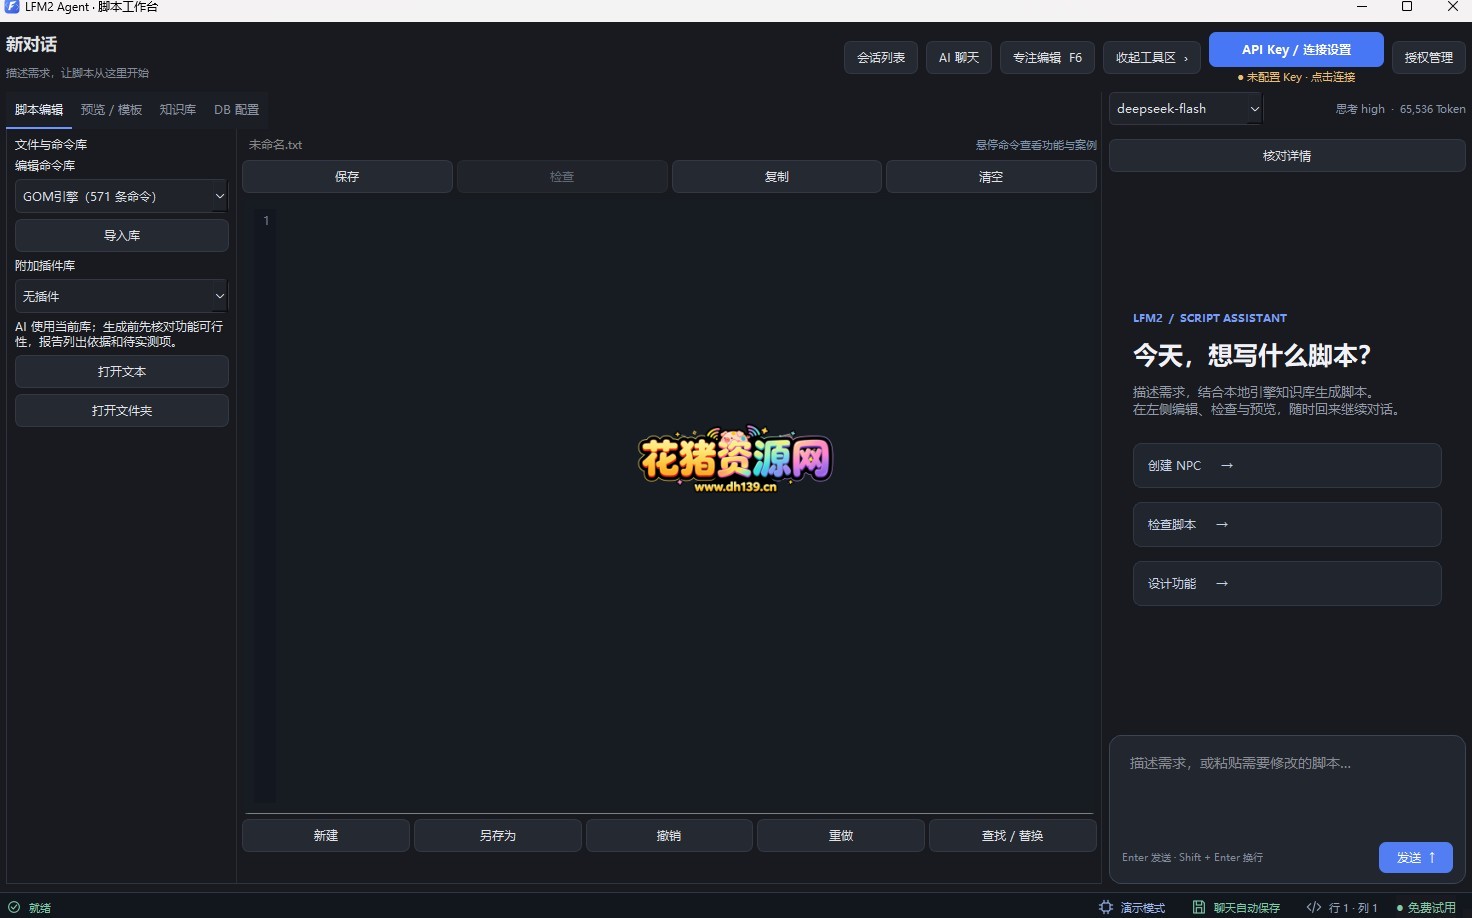
Task: Open the GOM引擎 command library dropdown
Action: (x=121, y=196)
